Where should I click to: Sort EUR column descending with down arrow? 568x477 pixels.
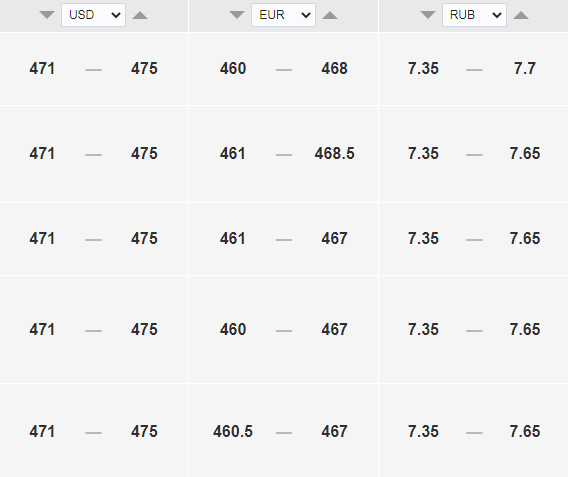[237, 15]
